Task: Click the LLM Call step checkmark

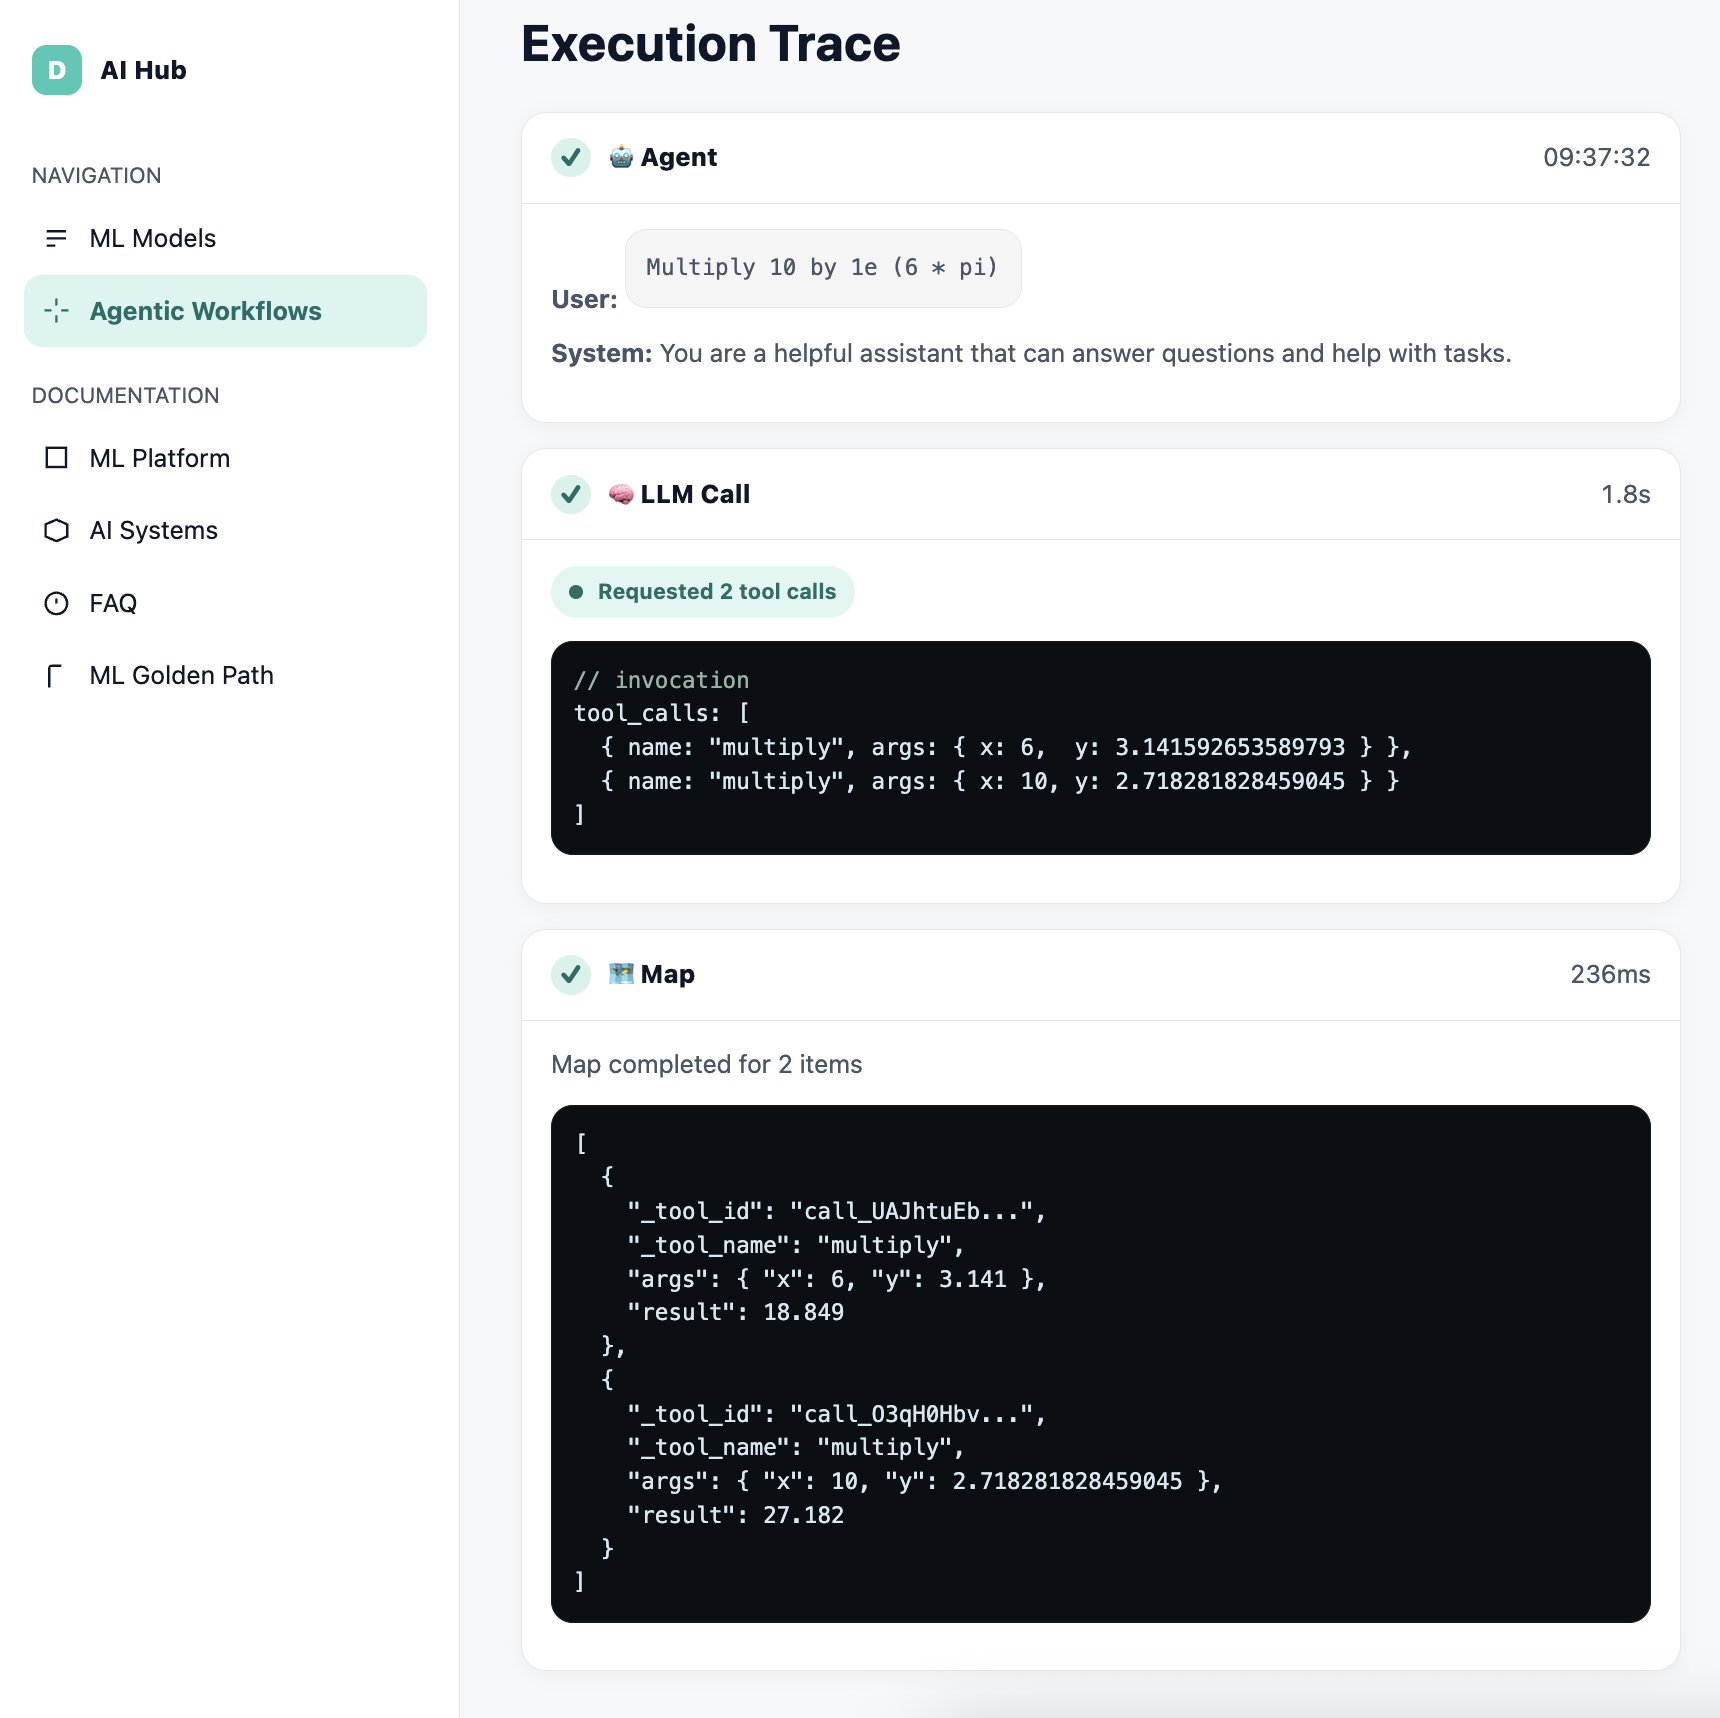Action: point(571,494)
